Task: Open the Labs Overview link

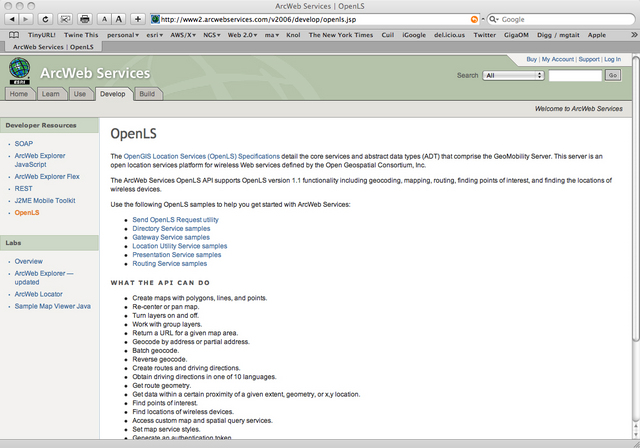Action: [29, 261]
